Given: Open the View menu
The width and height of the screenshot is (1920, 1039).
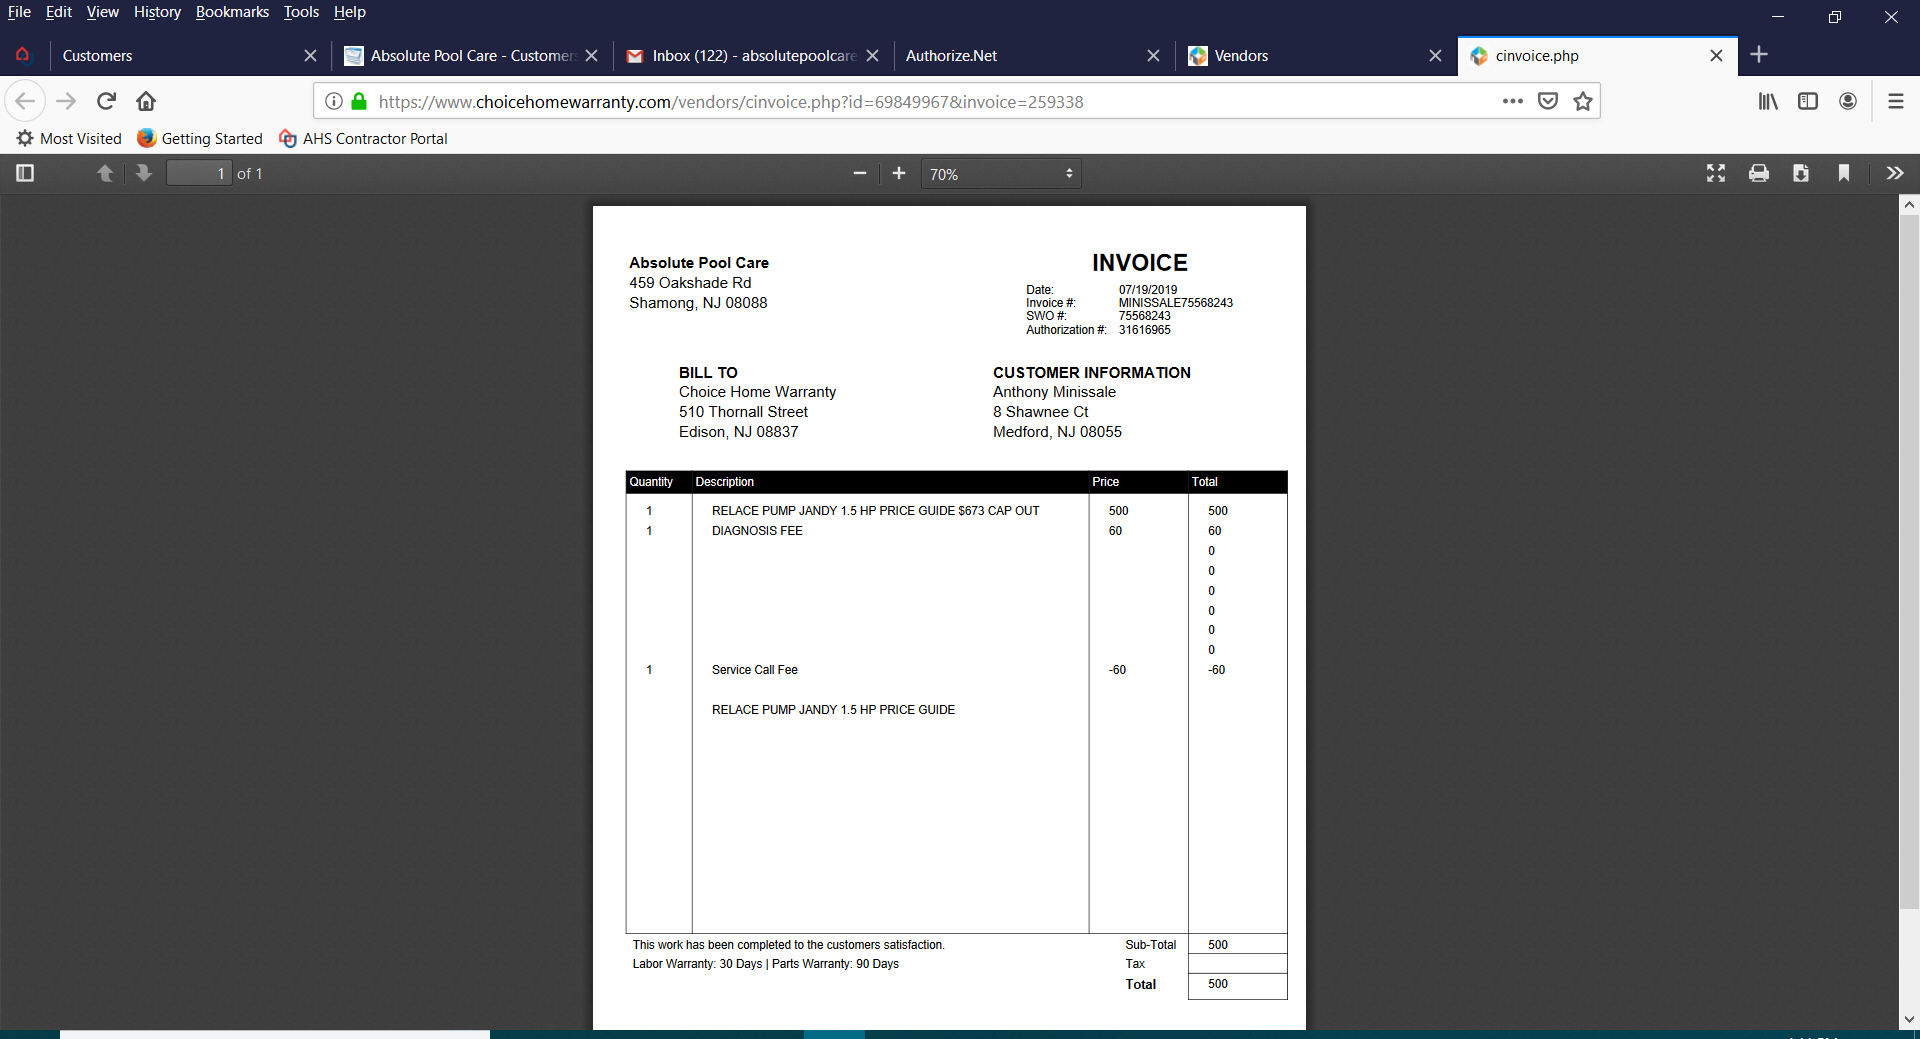Looking at the screenshot, I should click(102, 12).
